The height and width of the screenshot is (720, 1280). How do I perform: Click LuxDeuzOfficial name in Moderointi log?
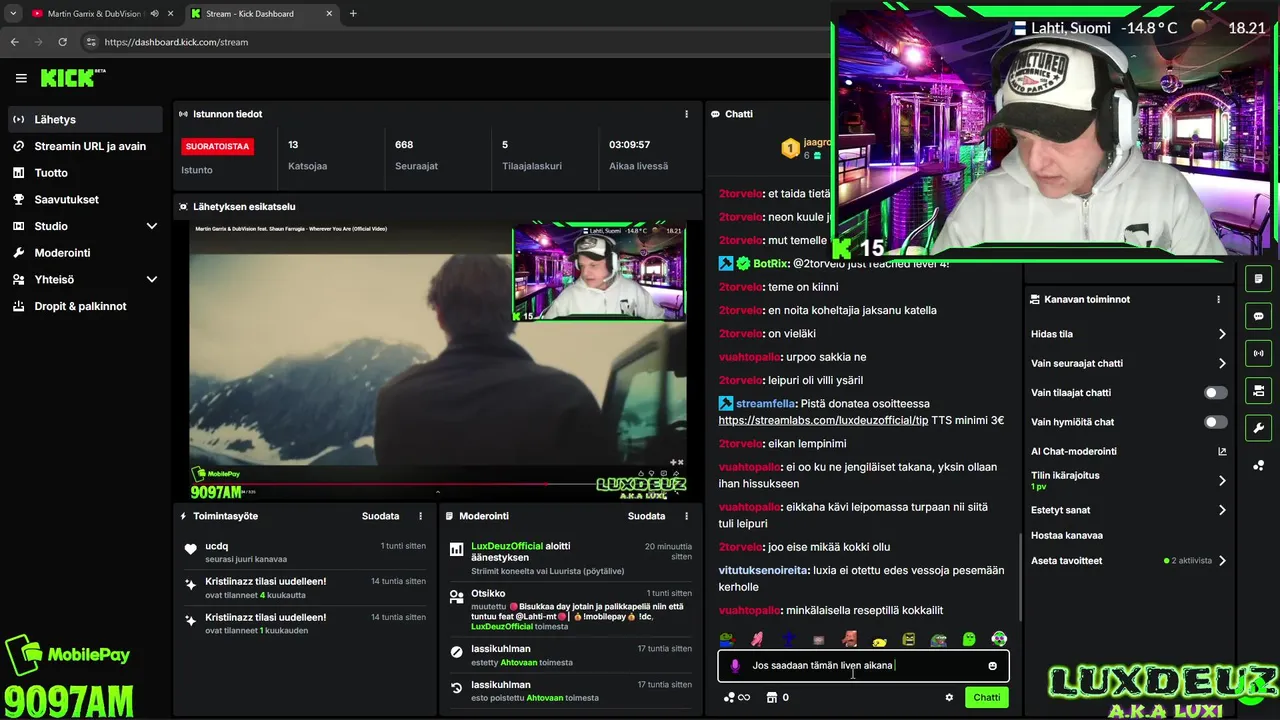(507, 546)
